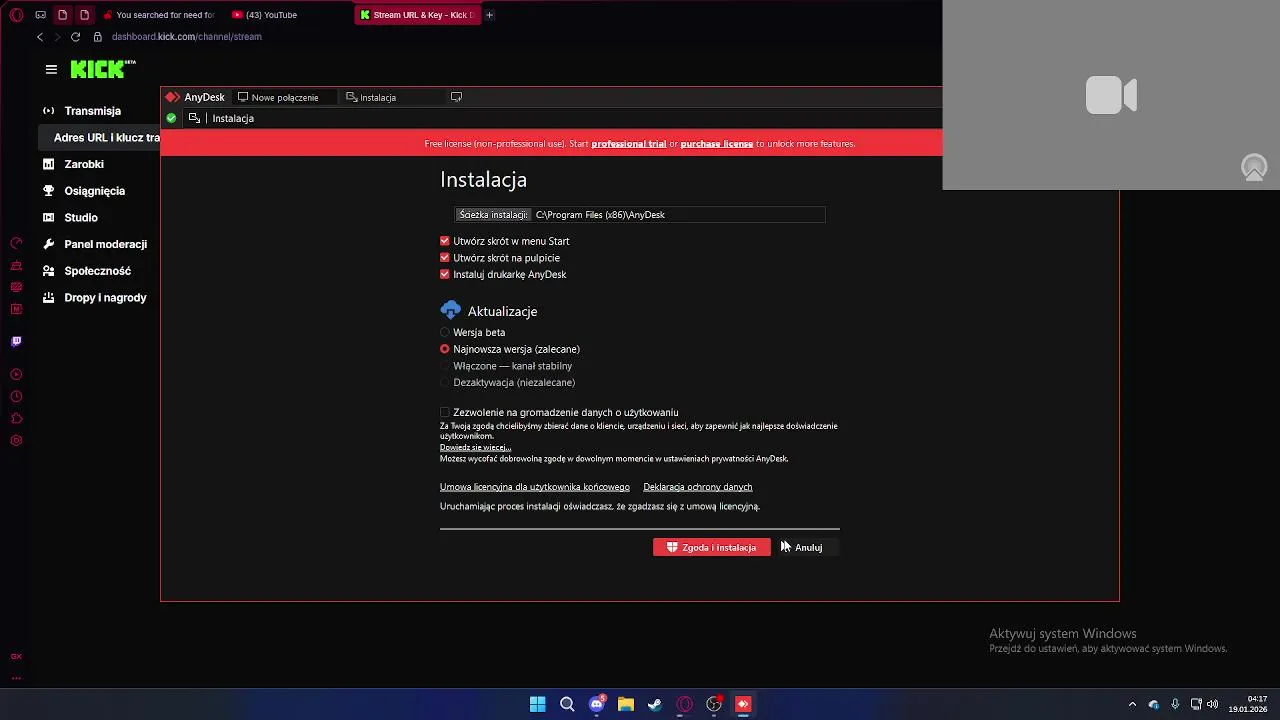
Task: Select Dezaktywacja (niezalecane) option
Action: (445, 382)
